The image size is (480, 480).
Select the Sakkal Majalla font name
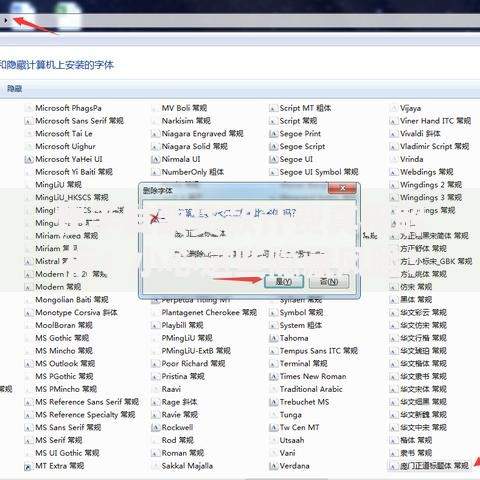click(x=187, y=466)
